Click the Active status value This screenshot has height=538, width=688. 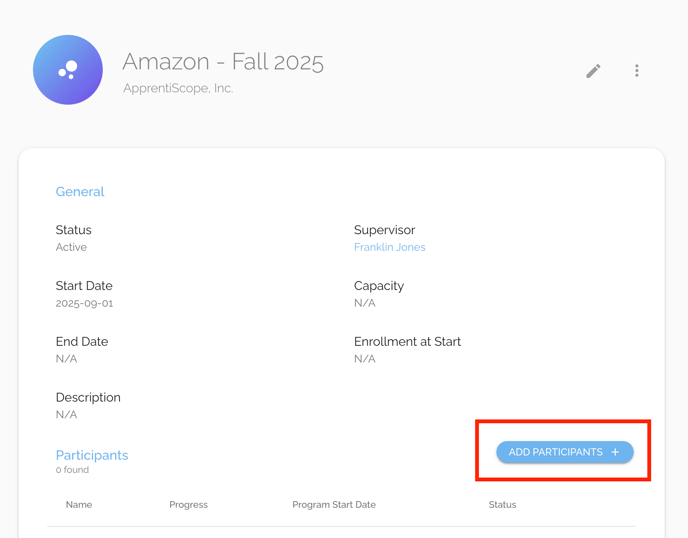[71, 247]
